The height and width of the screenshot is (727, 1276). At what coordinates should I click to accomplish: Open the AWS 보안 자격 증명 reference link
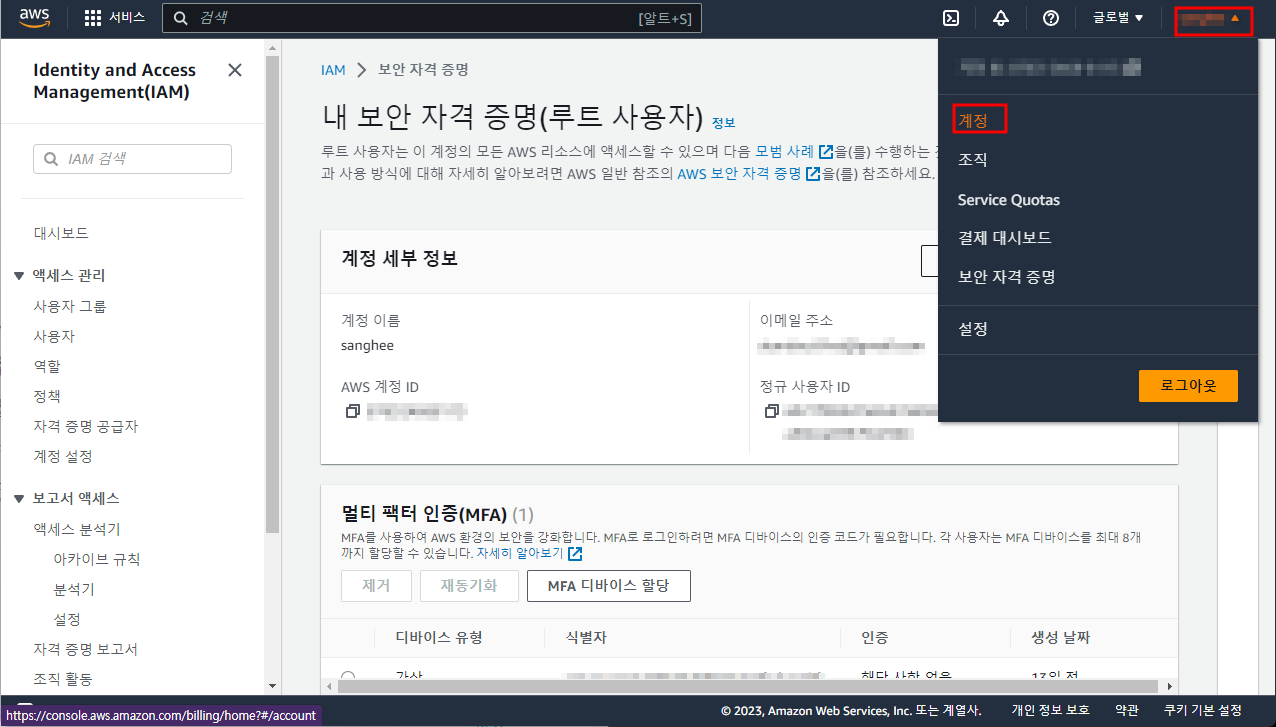pyautogui.click(x=748, y=173)
